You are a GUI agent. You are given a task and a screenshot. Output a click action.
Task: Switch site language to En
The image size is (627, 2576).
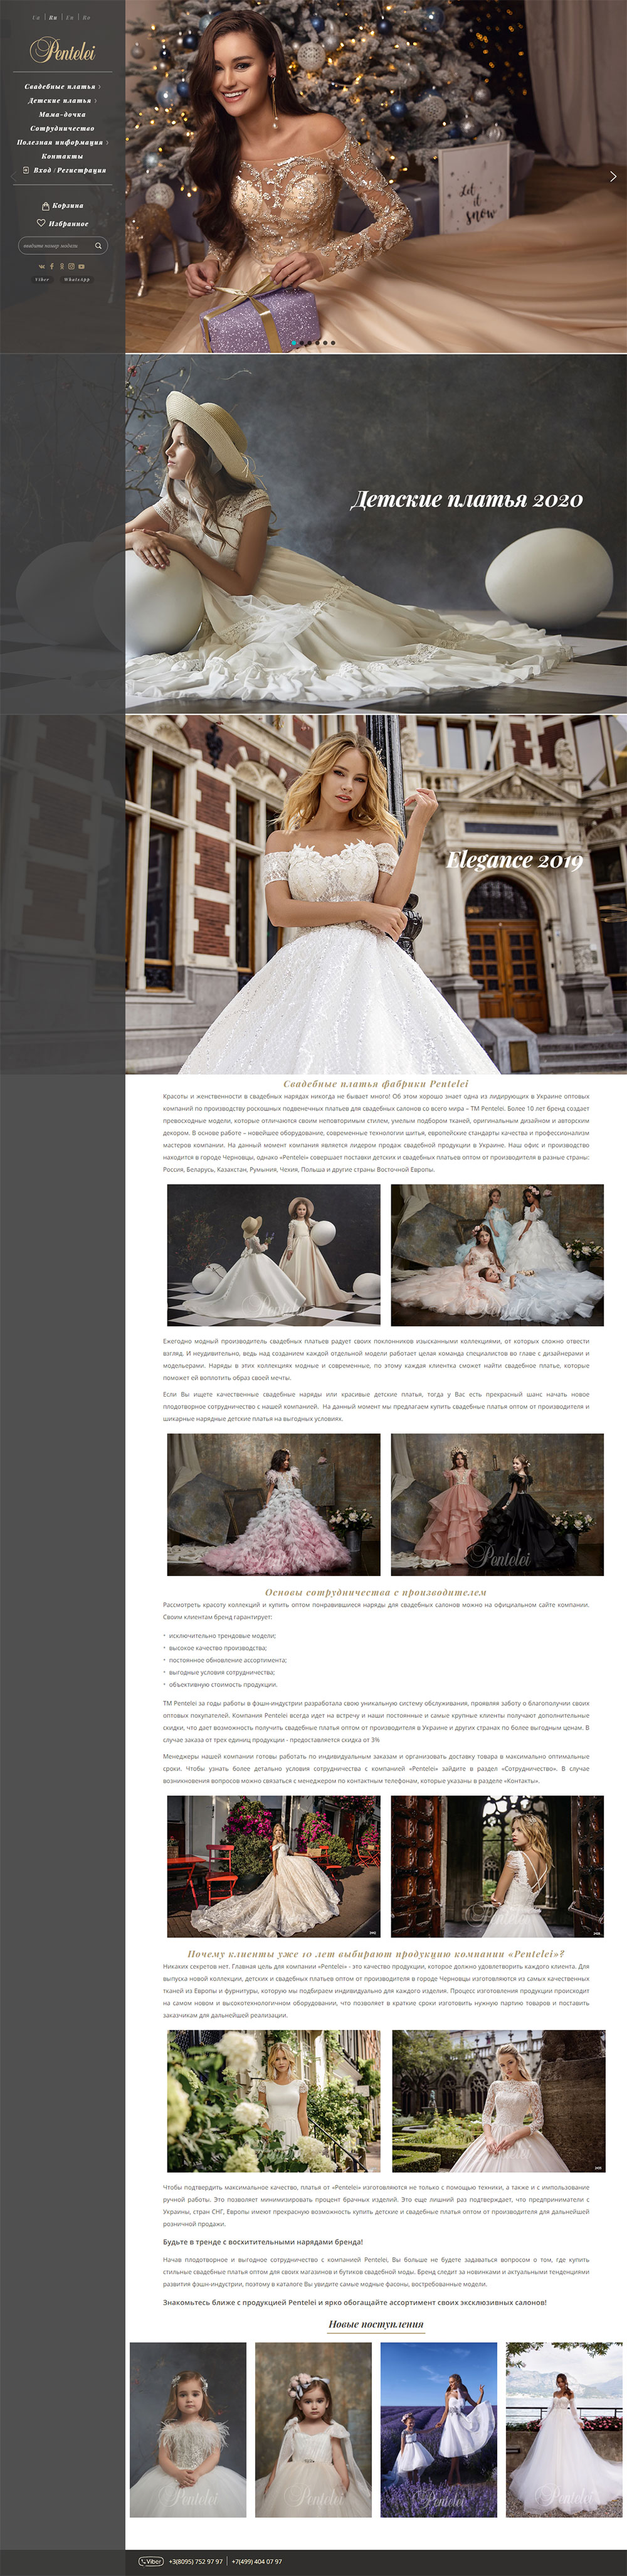70,18
